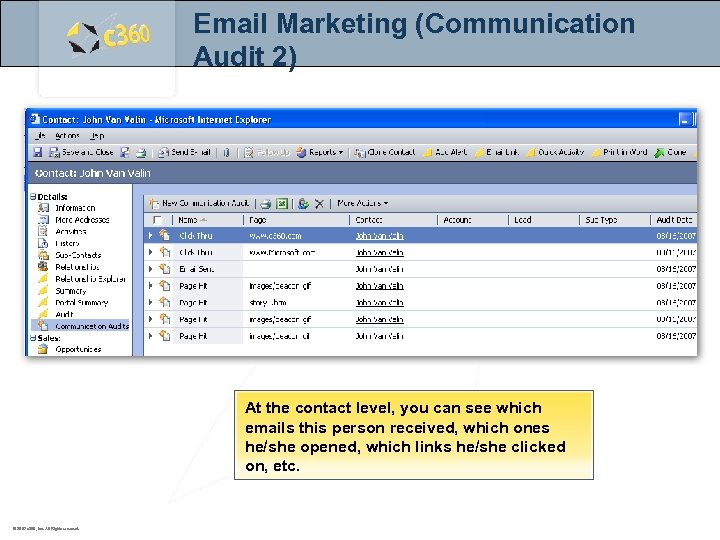Open the Reports dropdown menu
Screen dimensions: 720x540
click(x=320, y=152)
